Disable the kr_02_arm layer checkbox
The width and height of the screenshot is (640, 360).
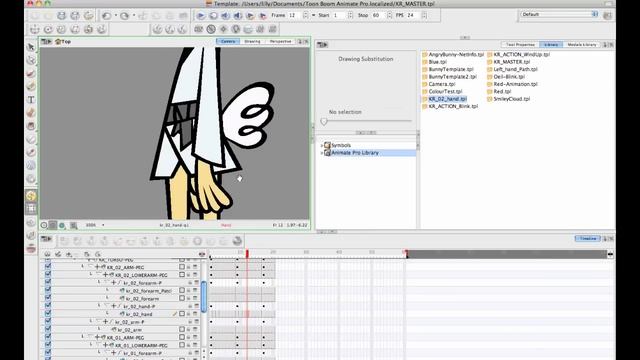[x=48, y=329]
